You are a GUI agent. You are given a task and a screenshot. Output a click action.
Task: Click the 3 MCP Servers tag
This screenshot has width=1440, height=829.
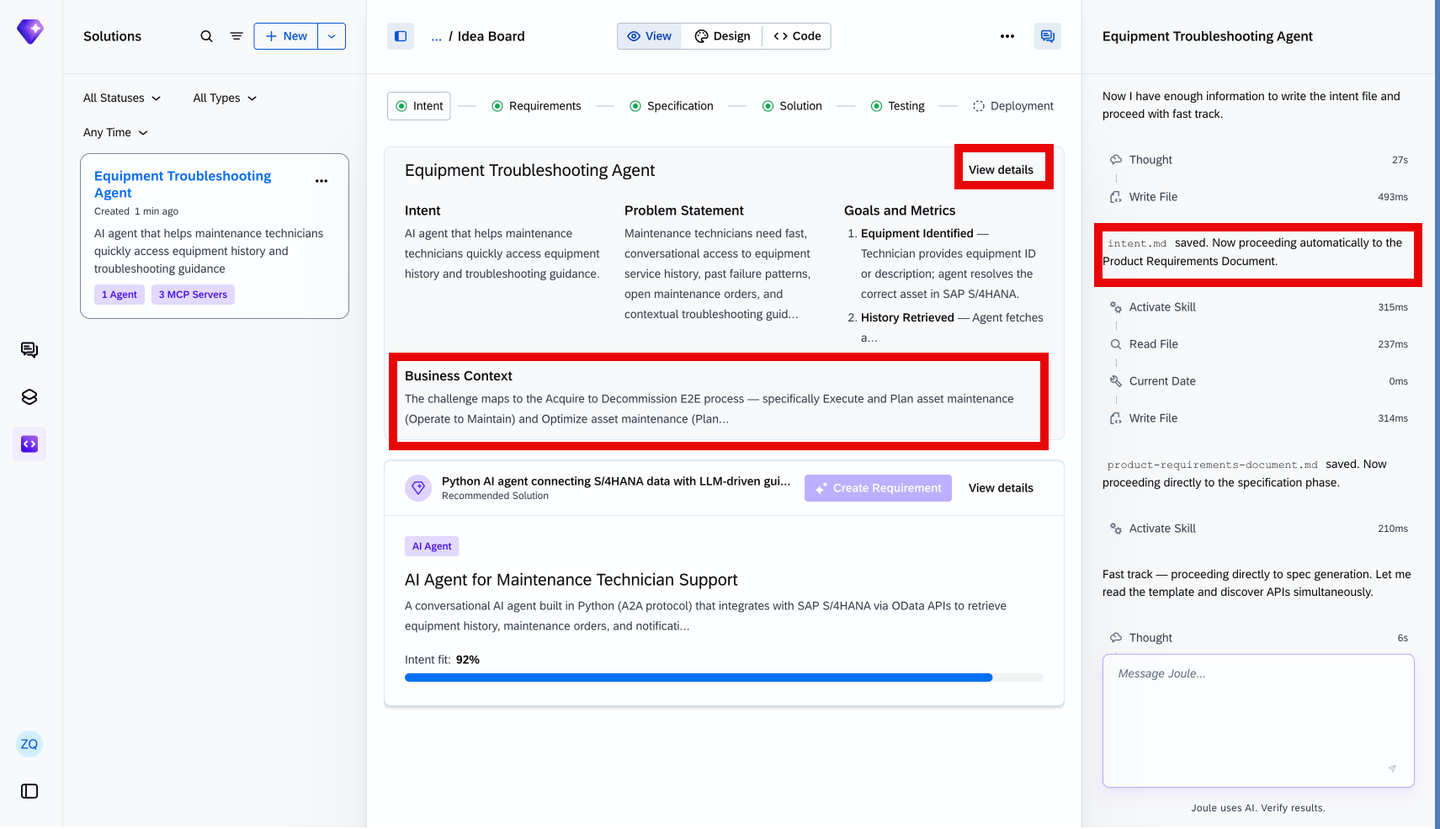(193, 295)
